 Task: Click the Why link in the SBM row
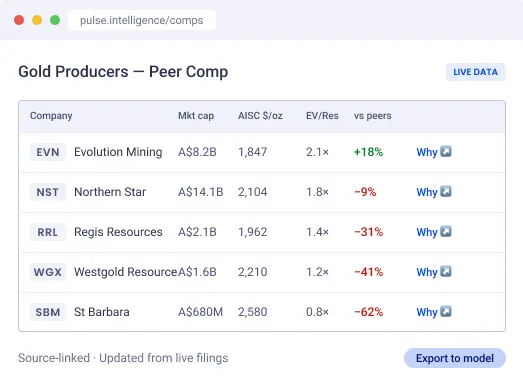pyautogui.click(x=427, y=312)
